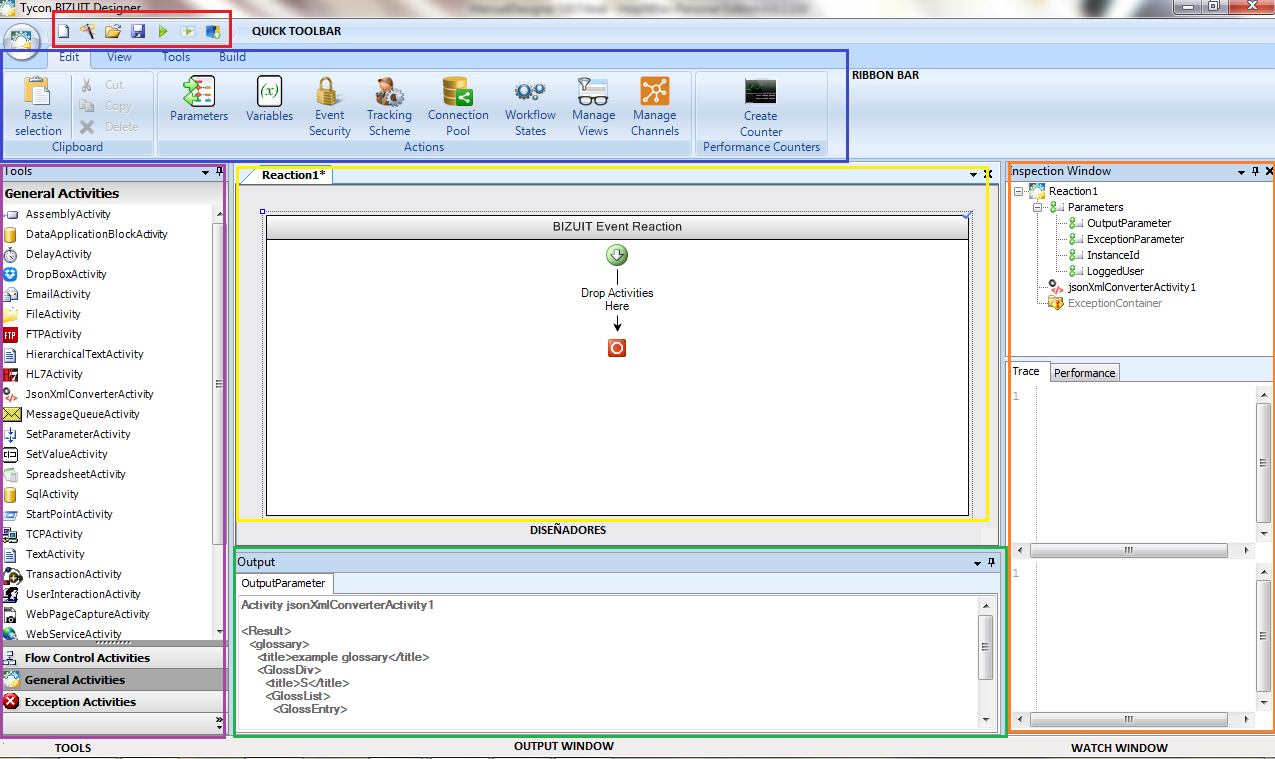Open a file via quick toolbar folder icon
This screenshot has height=759, width=1275.
[113, 32]
